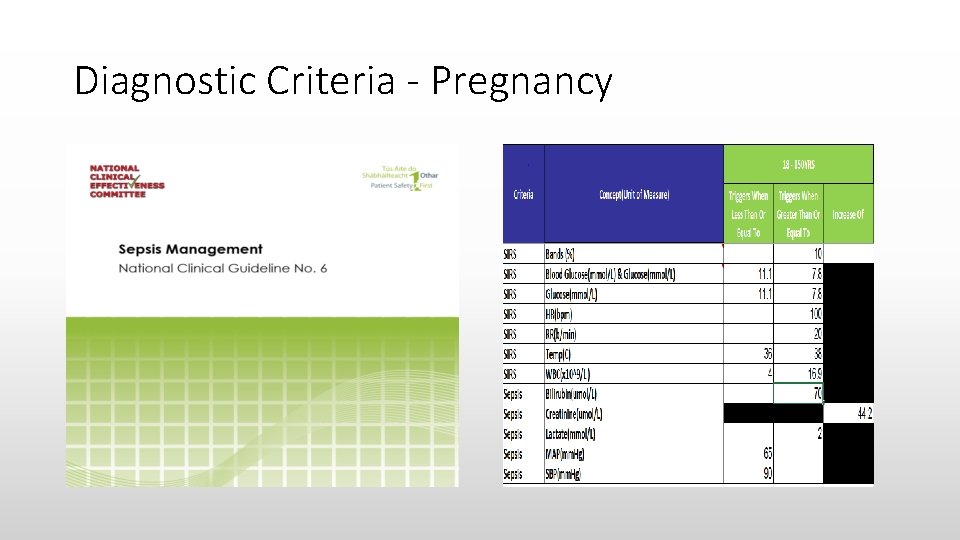Viewport: 960px width, 540px height.
Task: Click the "Sepsis" label in the MAP row
Action: pos(513,454)
